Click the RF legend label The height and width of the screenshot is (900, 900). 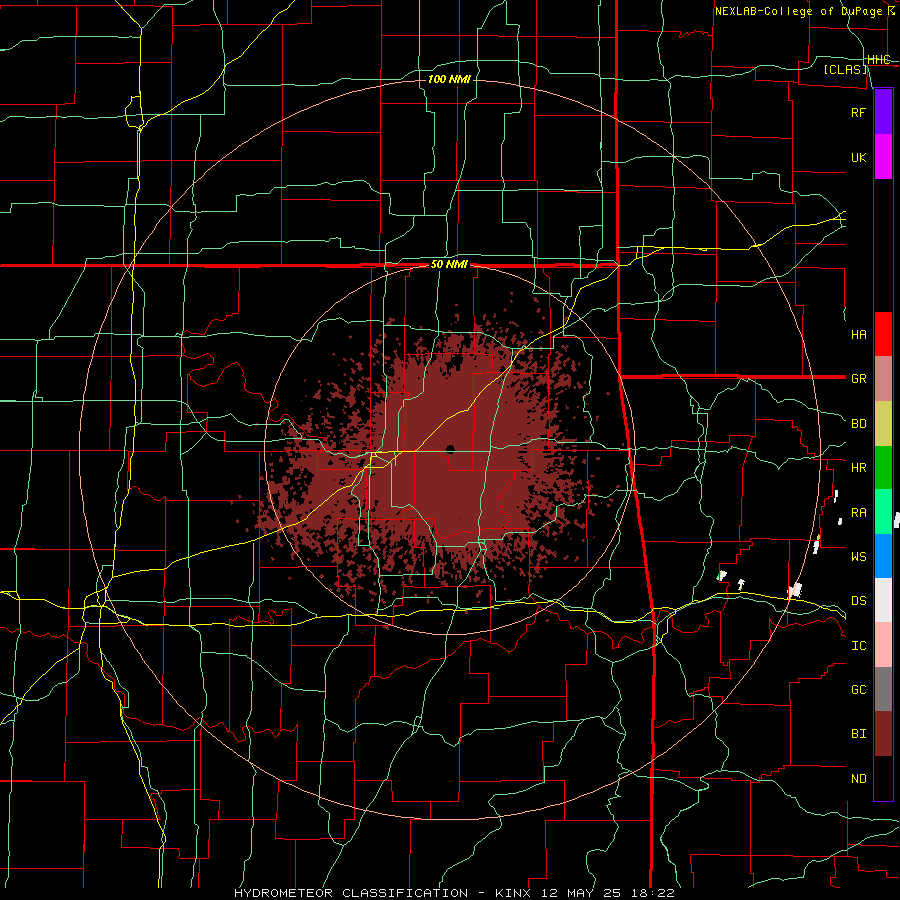(x=859, y=112)
